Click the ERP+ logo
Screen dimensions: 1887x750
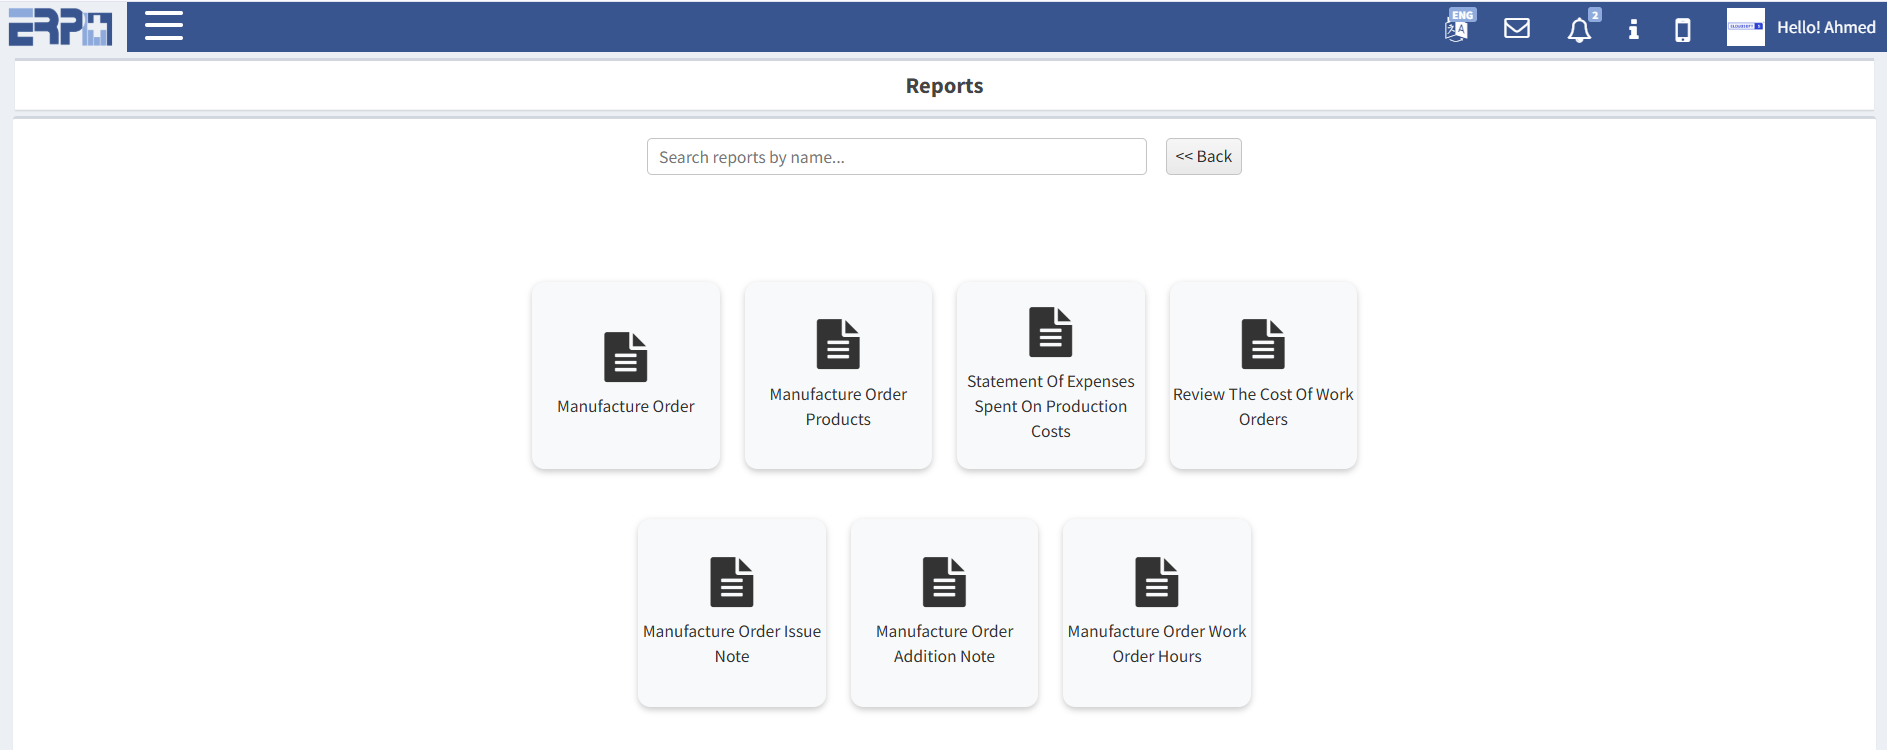coord(61,27)
